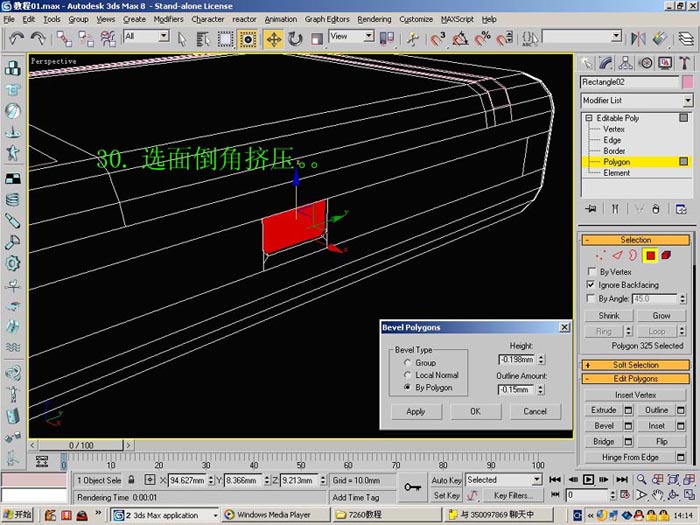Select the Border sub-object level in stack

tap(614, 151)
